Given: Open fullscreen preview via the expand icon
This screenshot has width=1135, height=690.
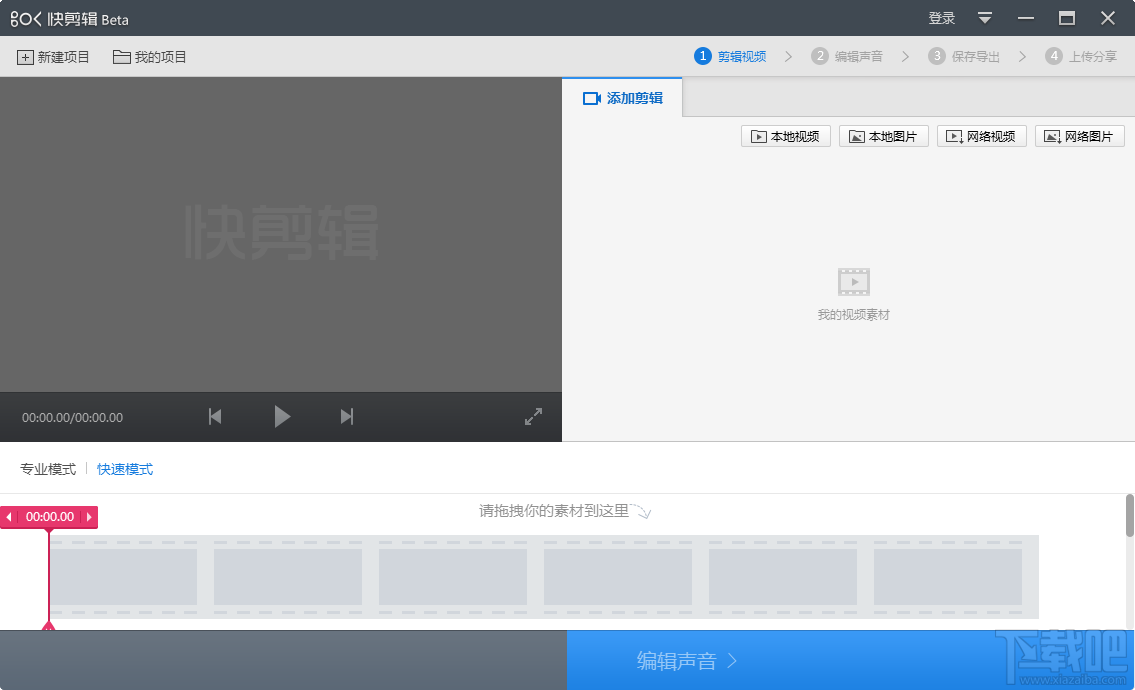Looking at the screenshot, I should 533,416.
